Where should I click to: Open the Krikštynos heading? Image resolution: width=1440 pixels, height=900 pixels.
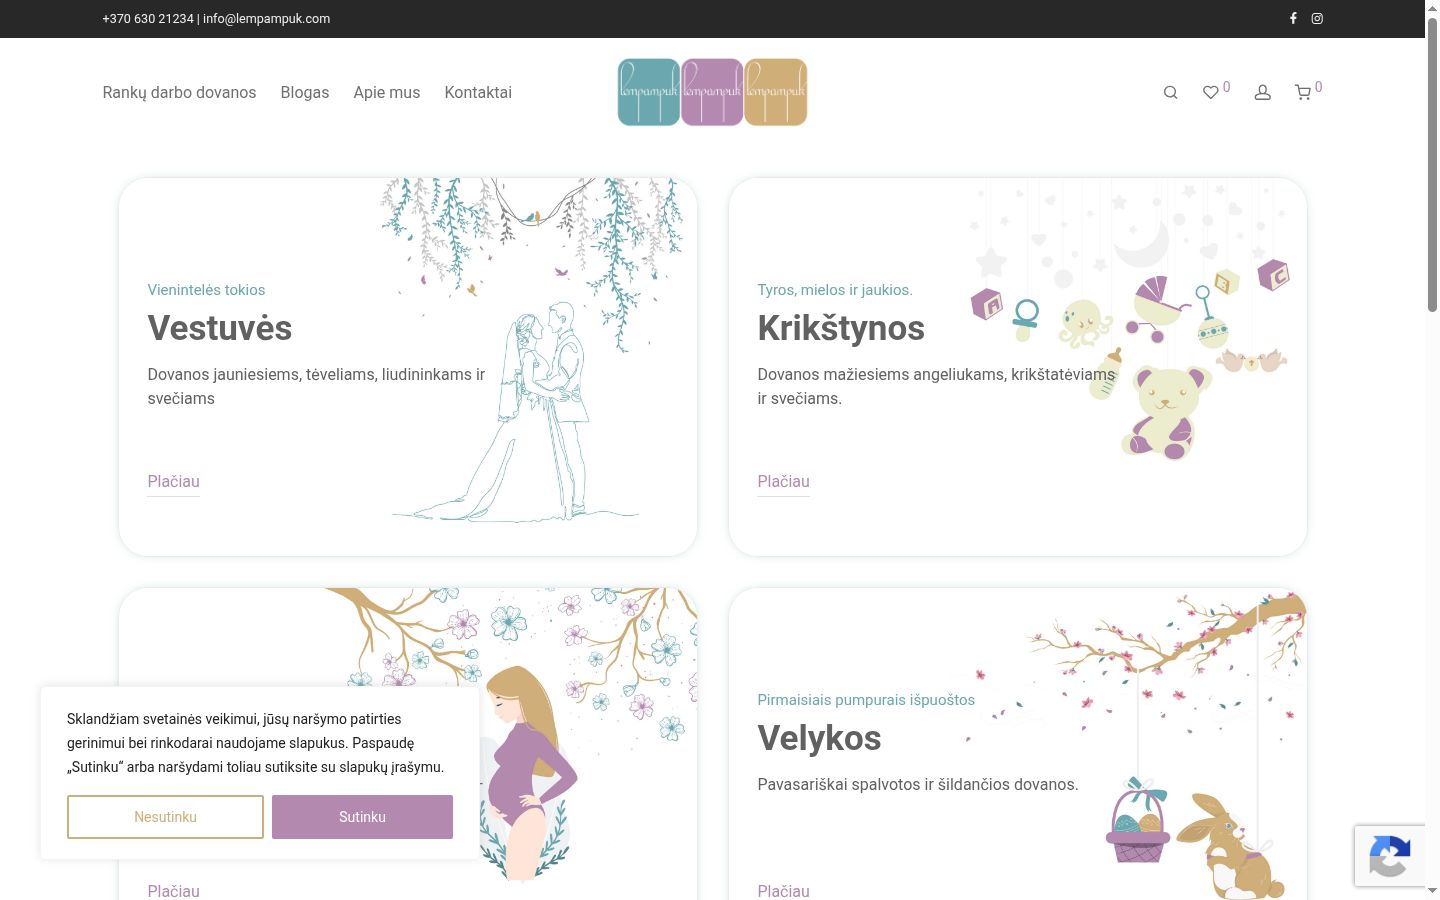click(x=841, y=328)
